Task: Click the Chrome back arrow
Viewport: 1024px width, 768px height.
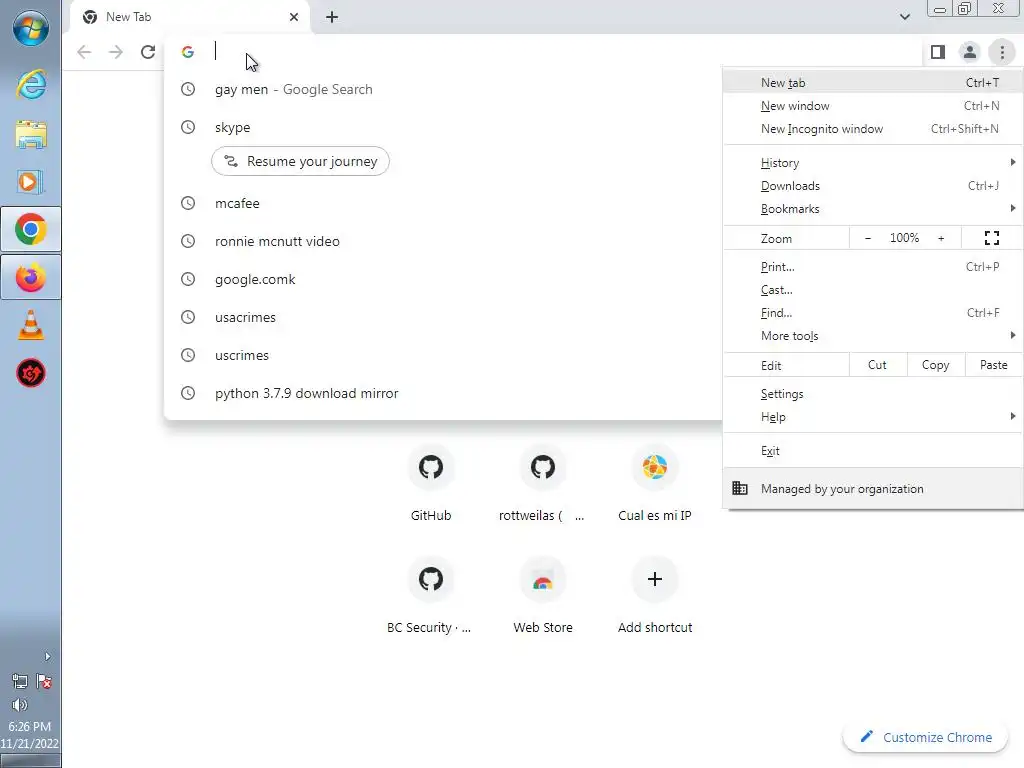Action: [x=84, y=52]
